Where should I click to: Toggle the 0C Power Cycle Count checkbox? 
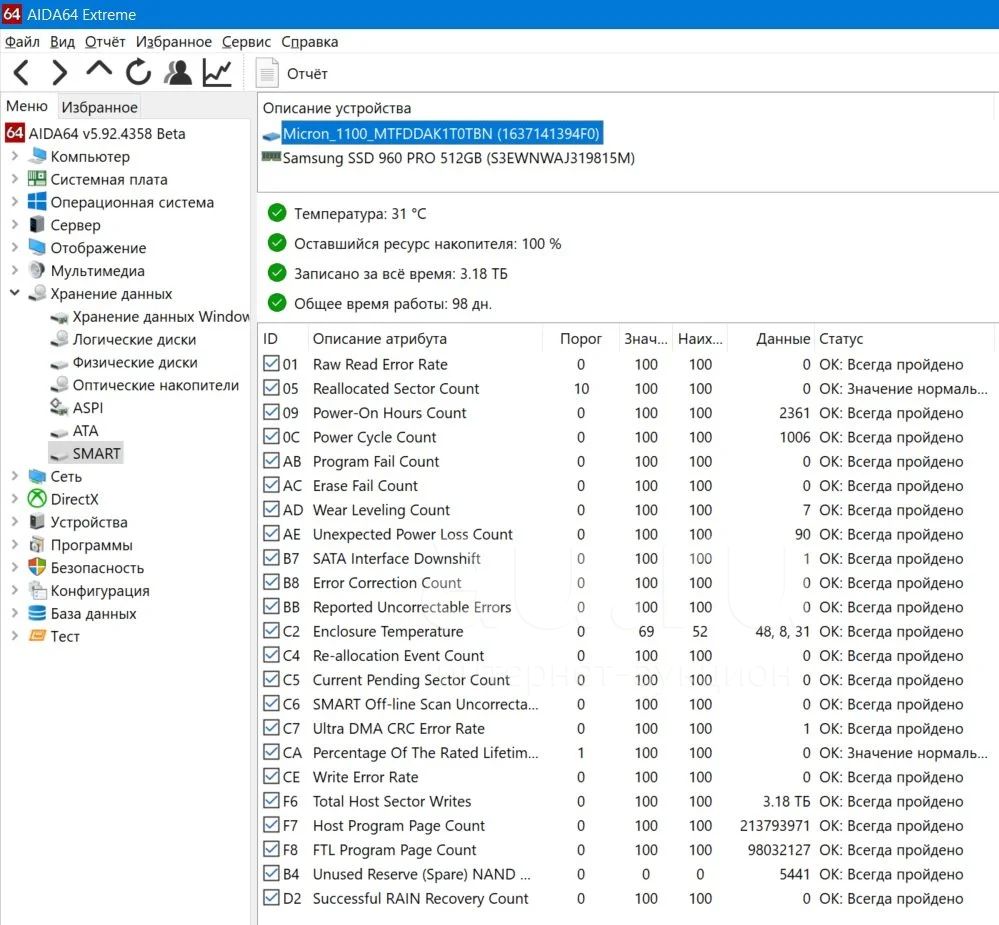coord(271,436)
